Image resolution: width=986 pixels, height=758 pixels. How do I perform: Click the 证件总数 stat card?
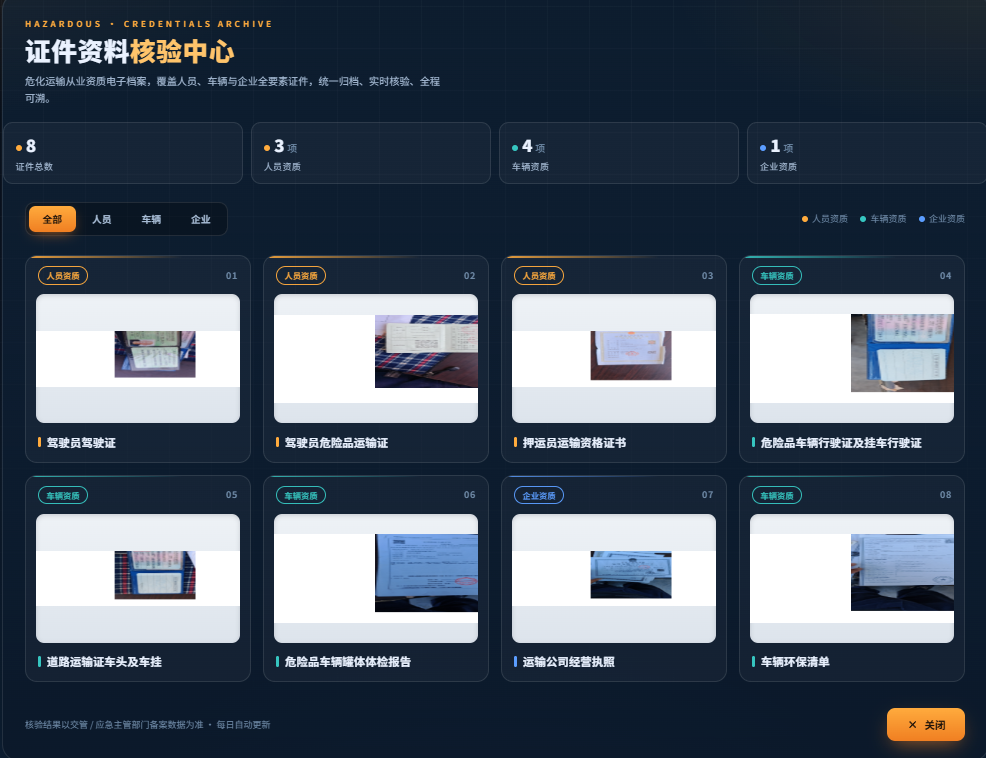tap(123, 153)
